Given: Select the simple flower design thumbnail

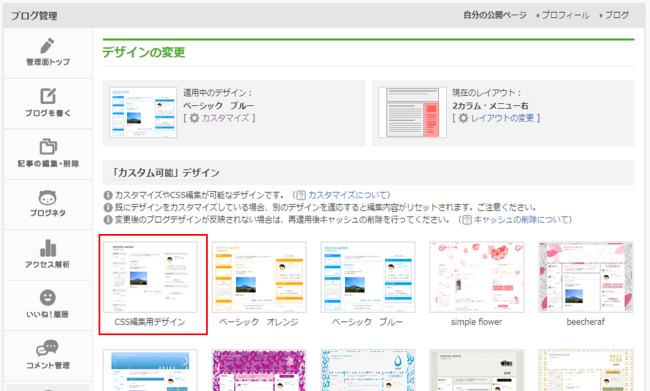Looking at the screenshot, I should [x=477, y=277].
